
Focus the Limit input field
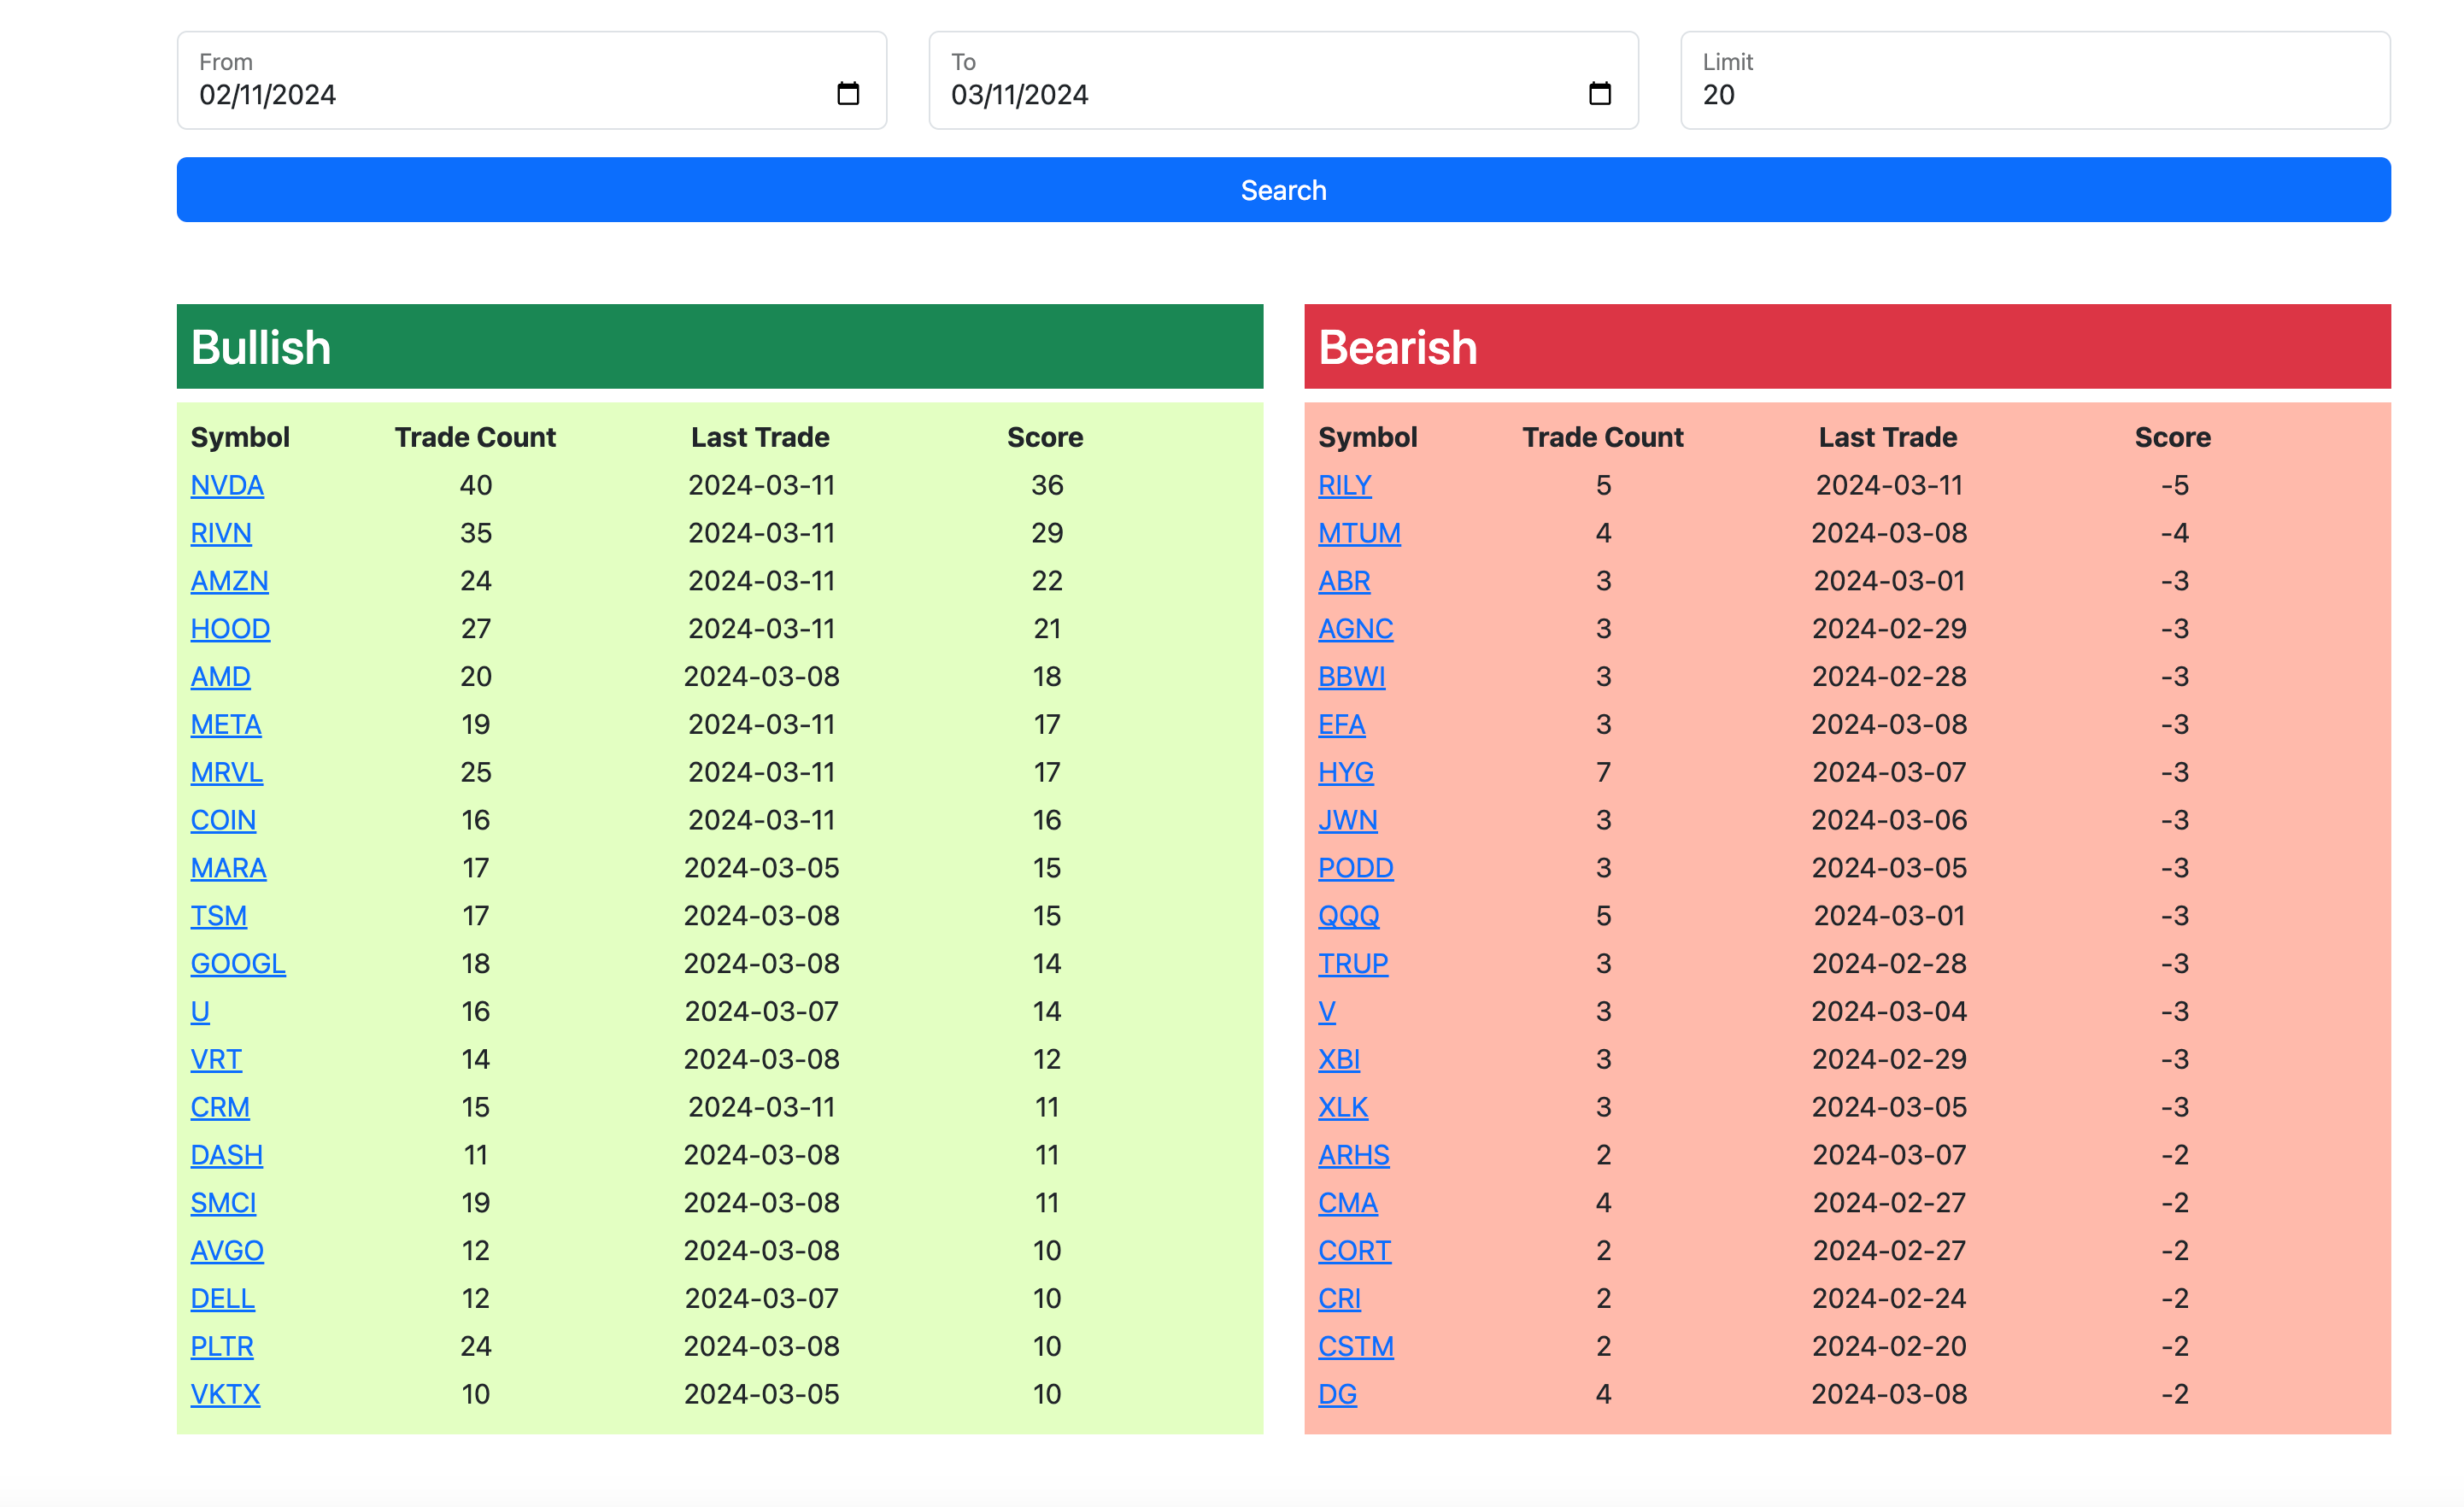2034,94
